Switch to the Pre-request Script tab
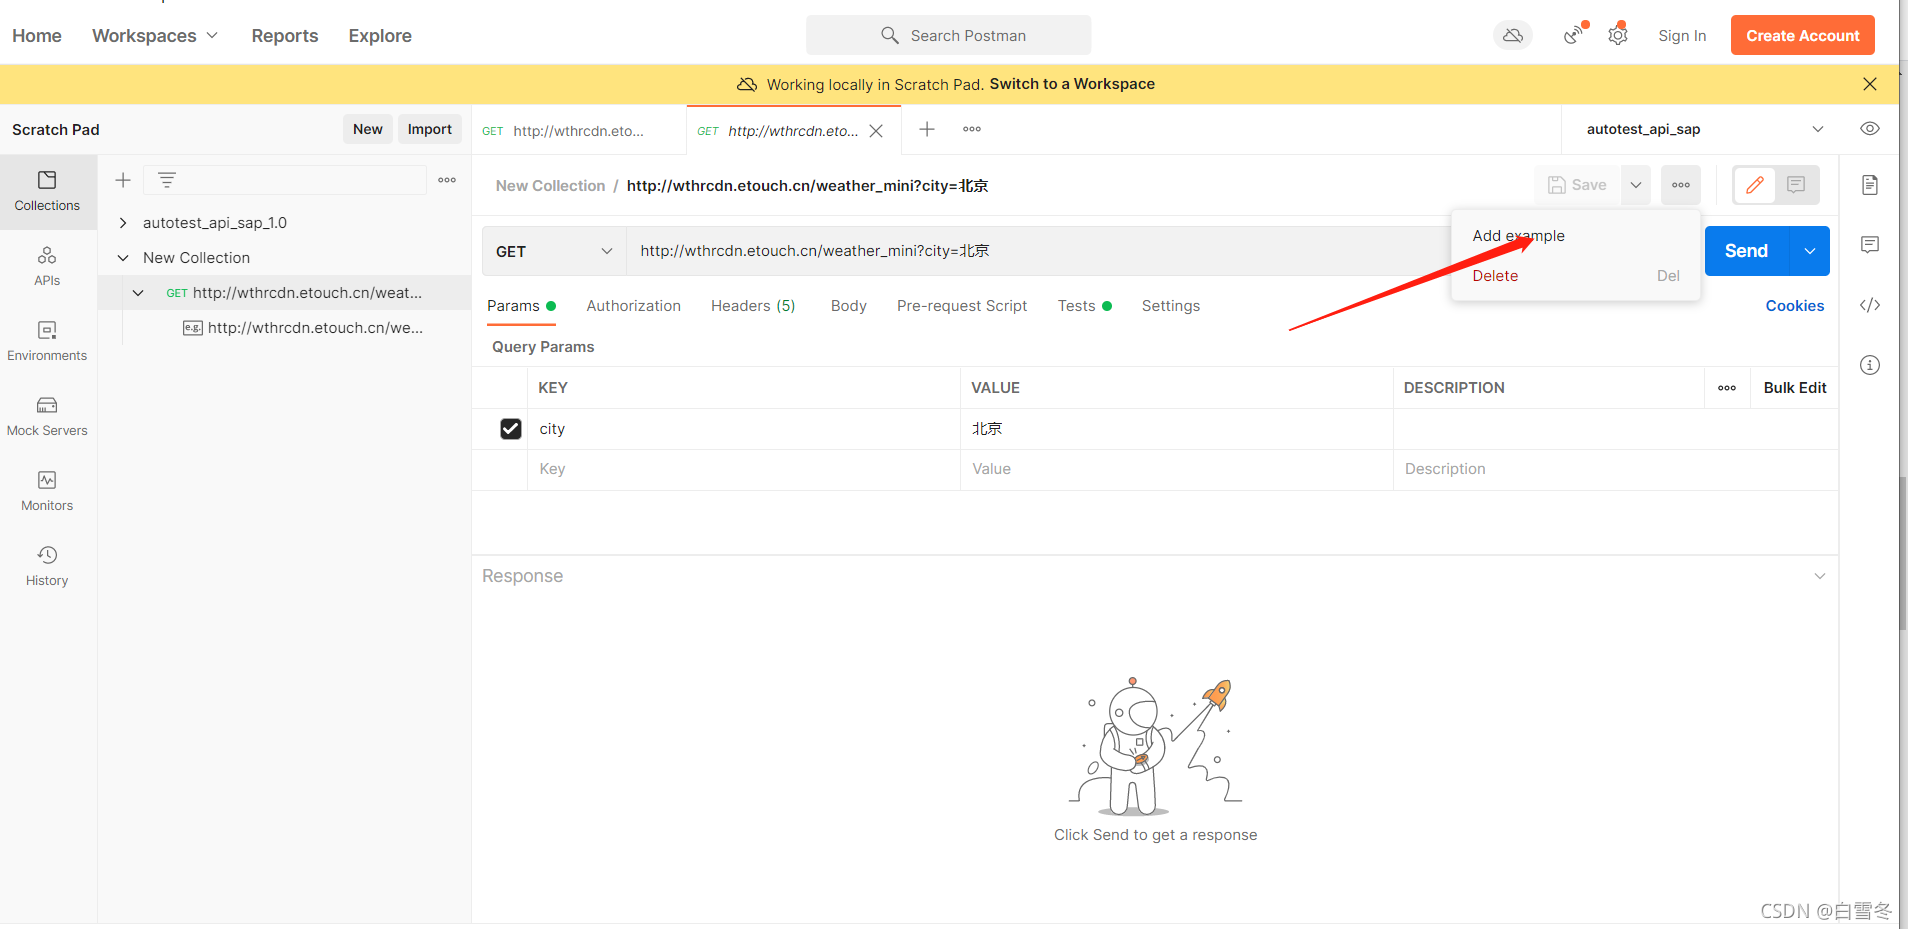This screenshot has width=1908, height=929. point(962,306)
